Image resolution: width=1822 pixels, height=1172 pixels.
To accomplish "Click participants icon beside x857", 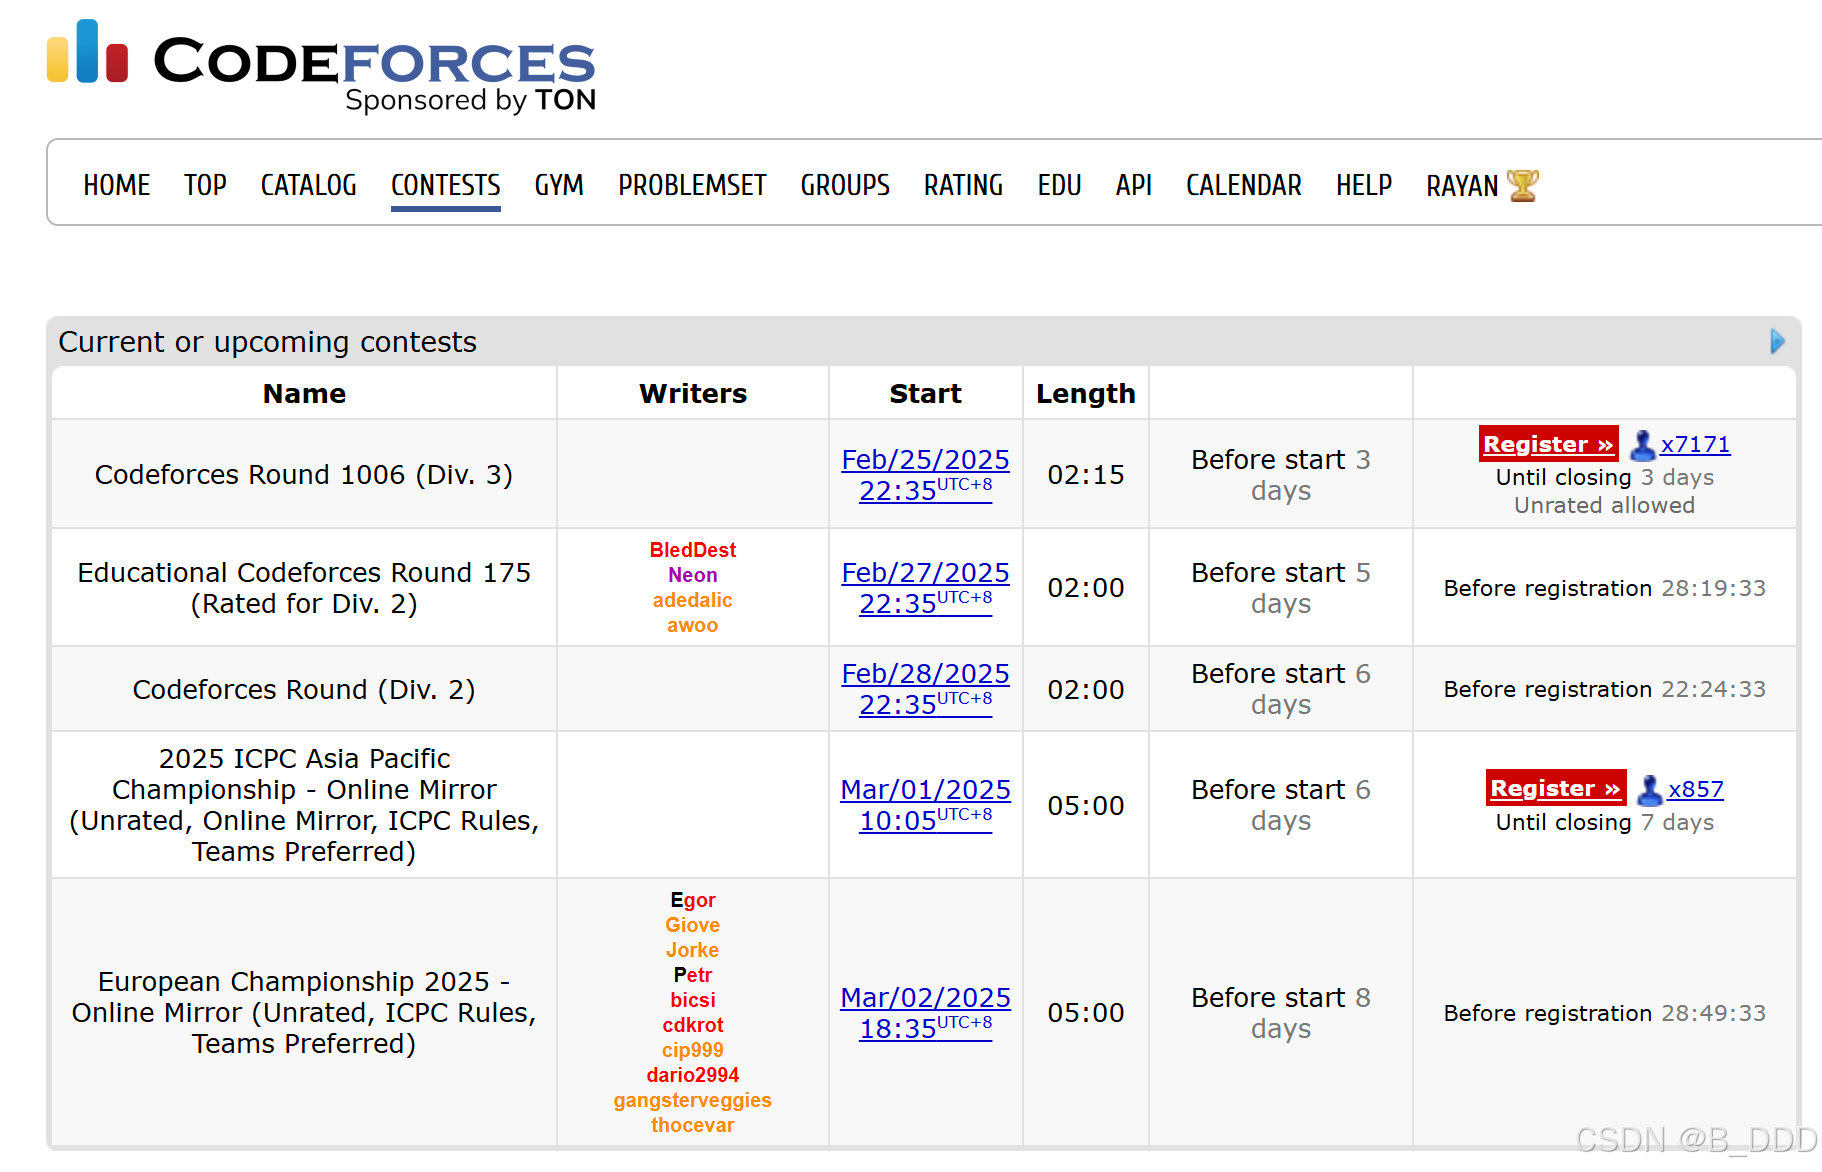I will tap(1649, 789).
